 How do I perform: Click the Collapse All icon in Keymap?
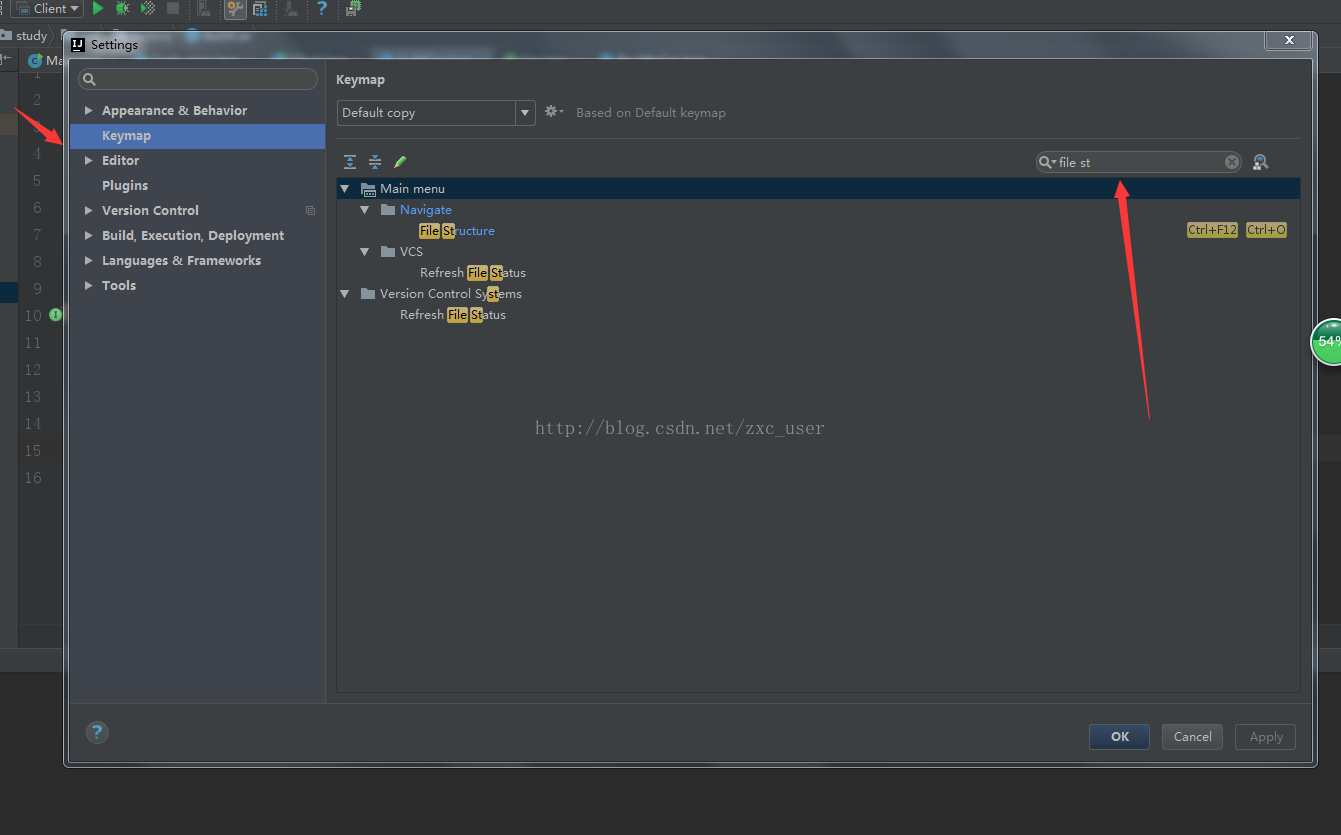click(375, 162)
